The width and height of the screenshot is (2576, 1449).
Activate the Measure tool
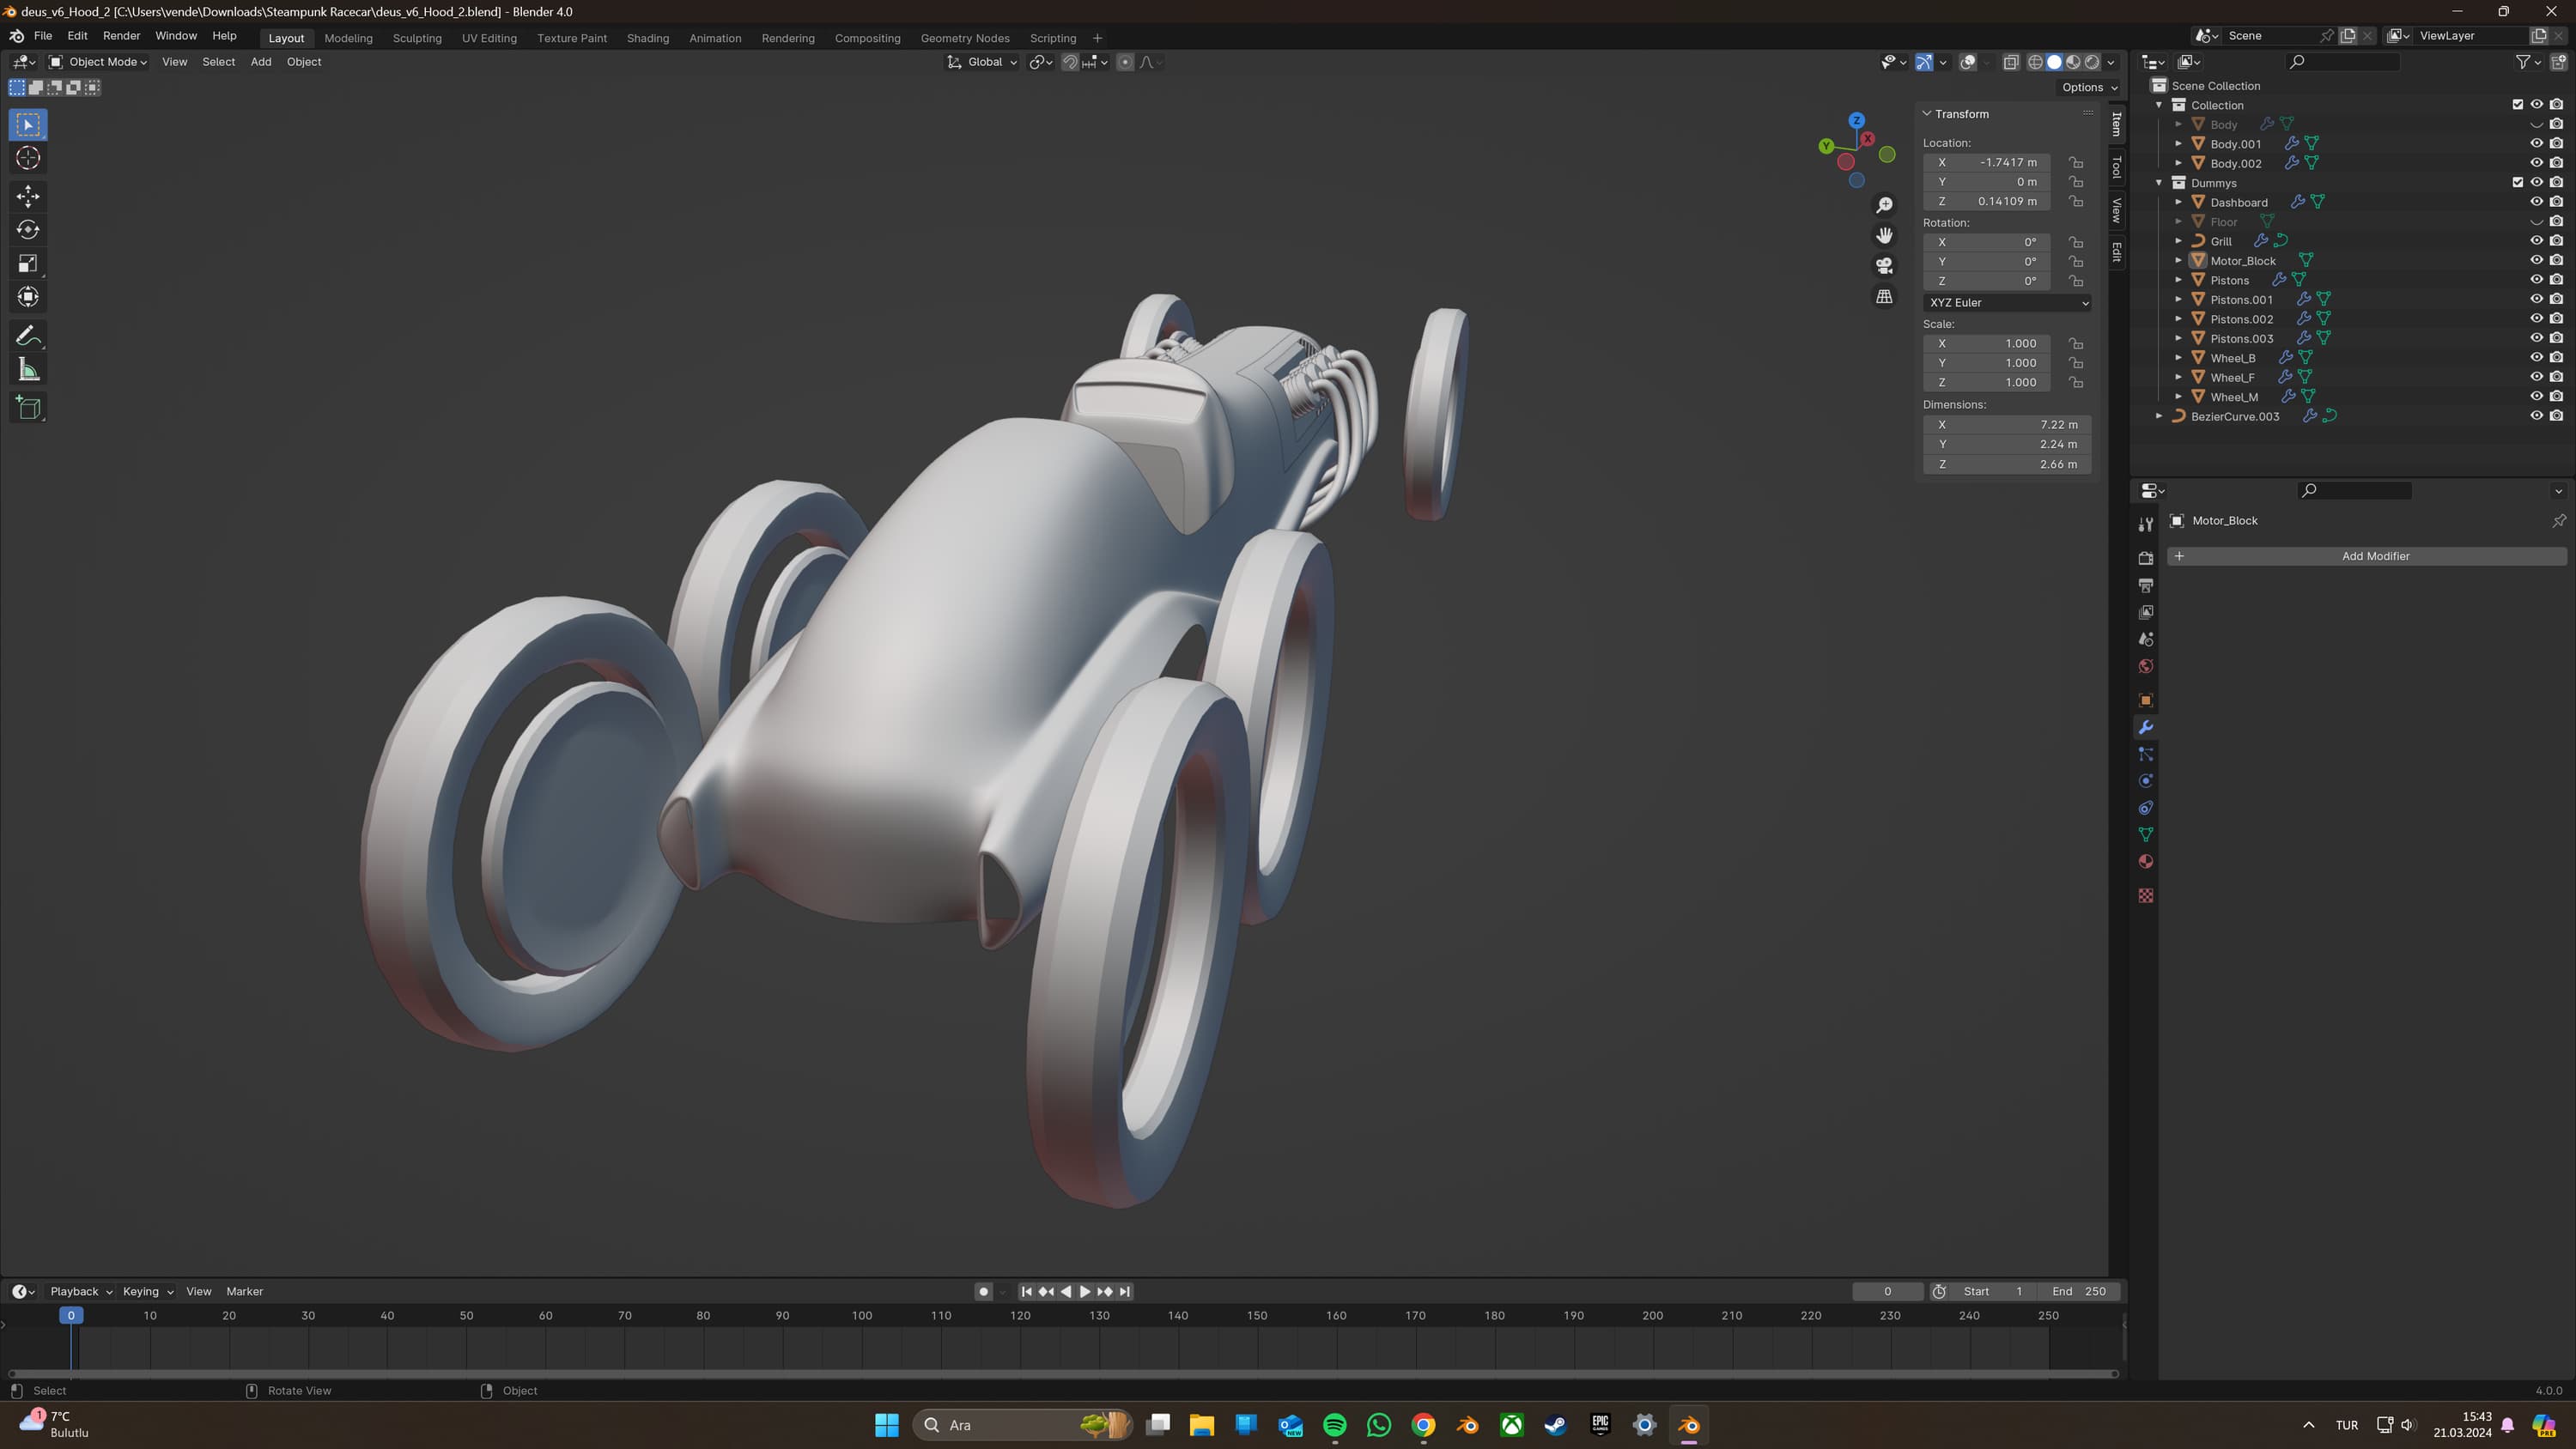click(28, 370)
